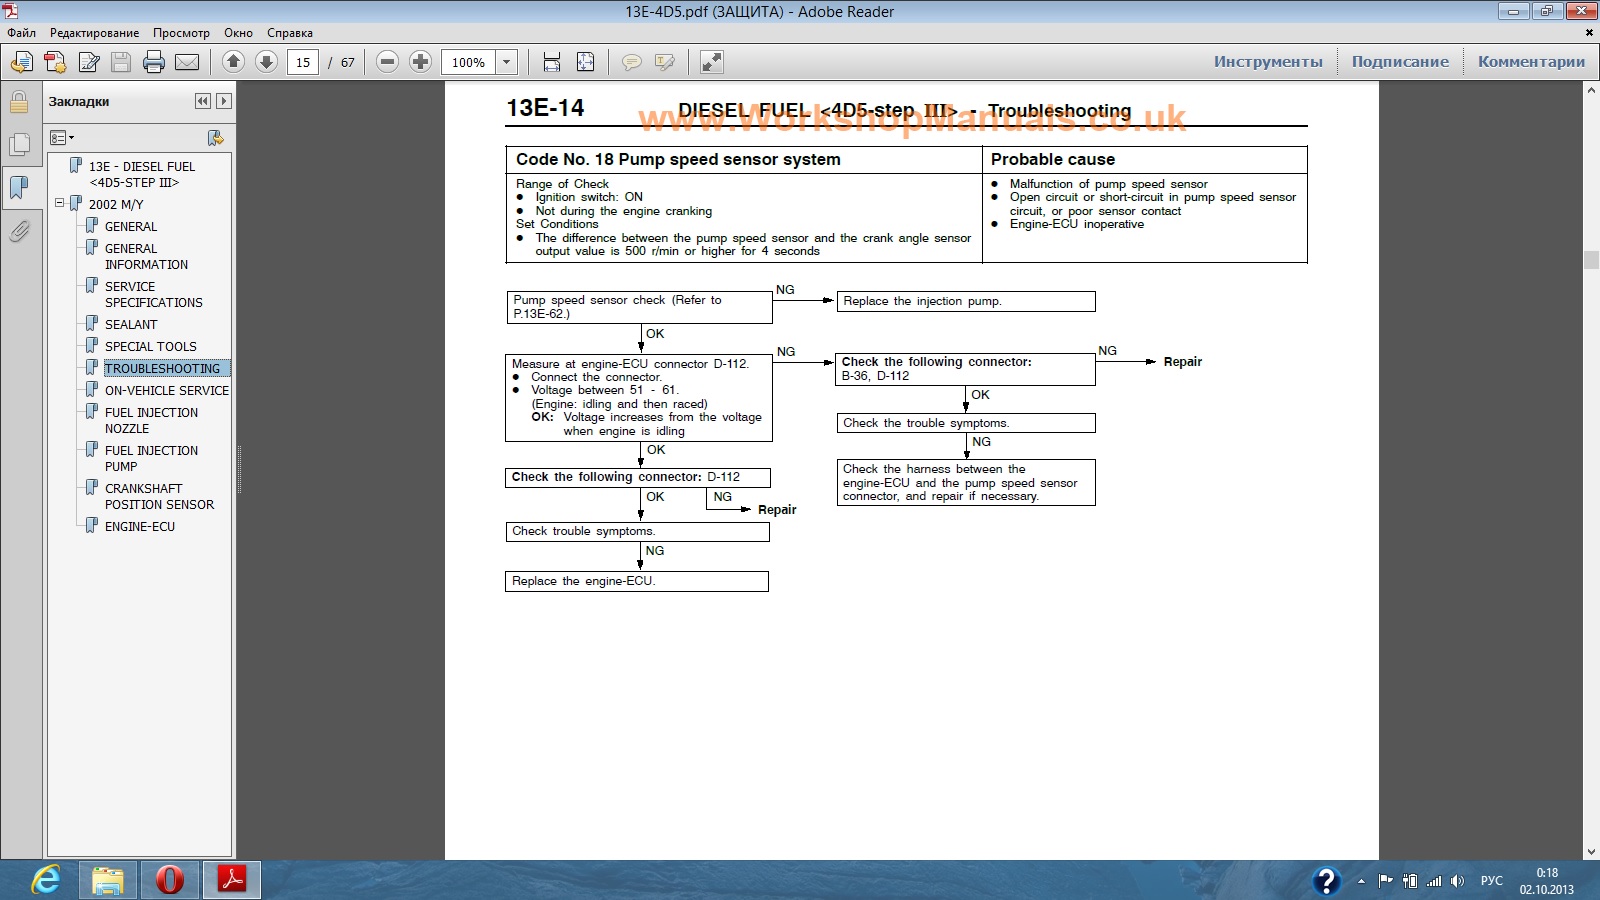Jump to SEALANT bookmark
The image size is (1600, 900).
point(131,325)
